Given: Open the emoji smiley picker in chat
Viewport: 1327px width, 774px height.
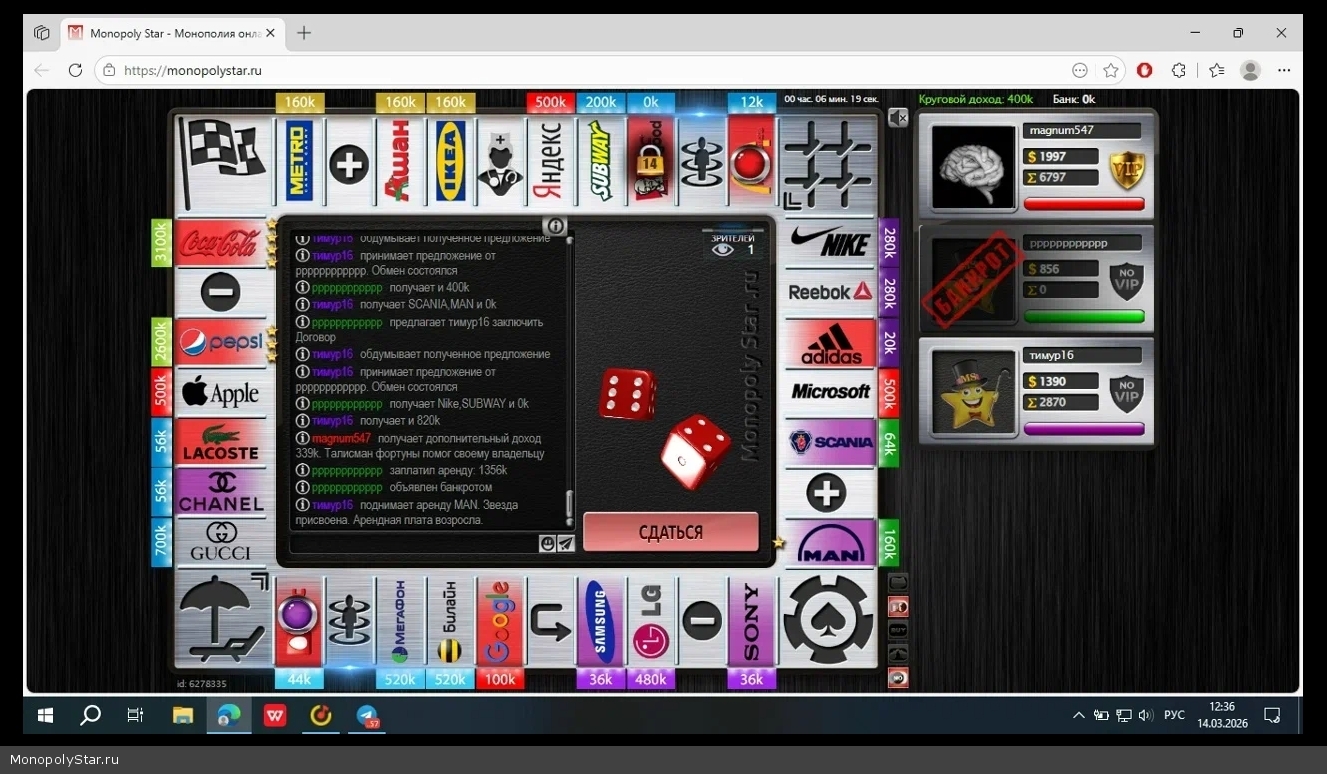Looking at the screenshot, I should 547,544.
